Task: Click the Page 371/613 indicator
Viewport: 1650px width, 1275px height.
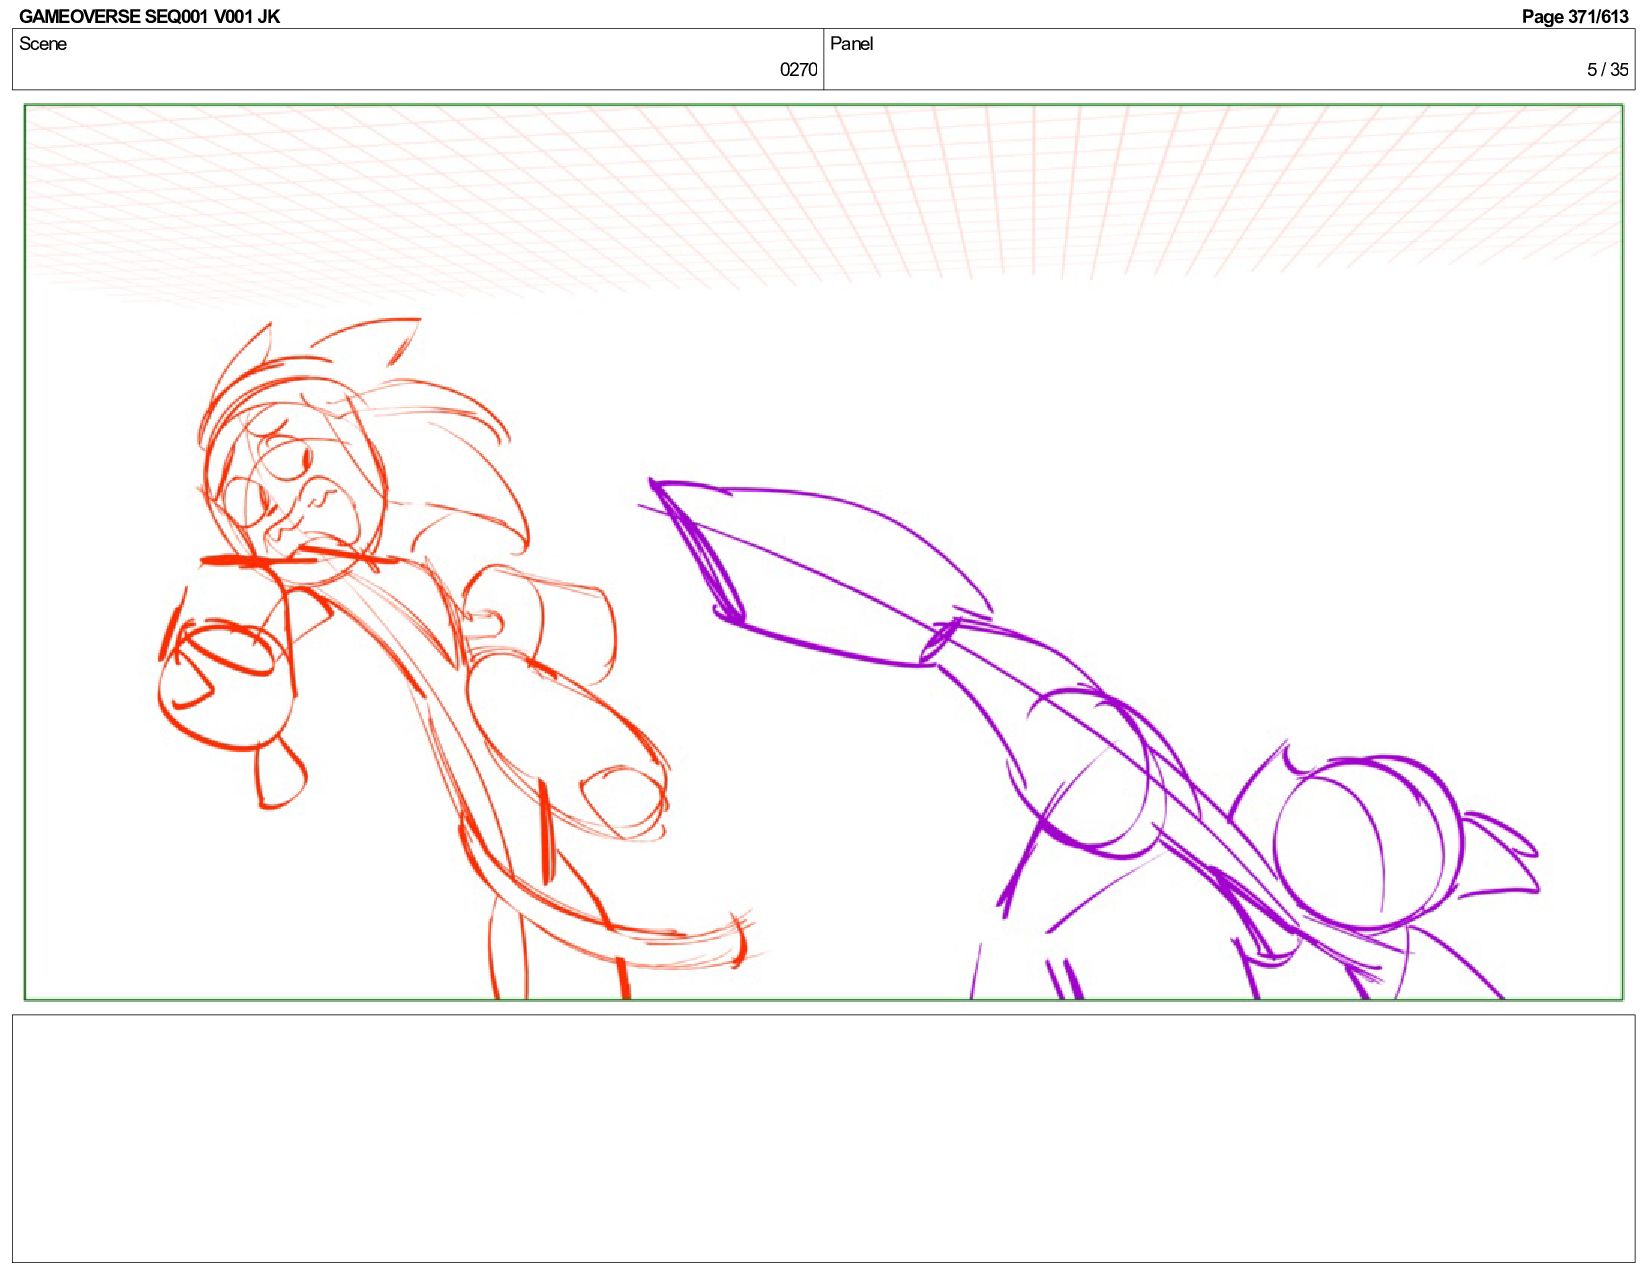Action: [x=1575, y=16]
